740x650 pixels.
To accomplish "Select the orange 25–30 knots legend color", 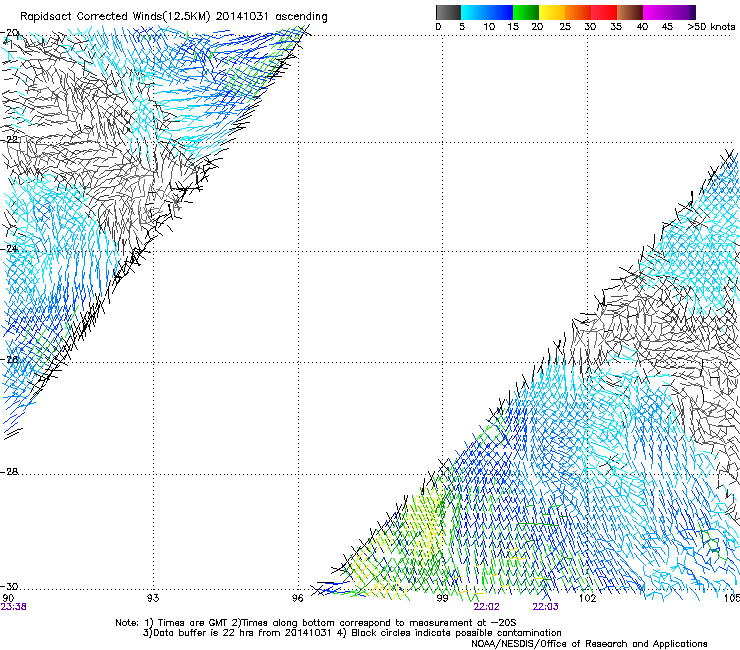I will (x=578, y=12).
